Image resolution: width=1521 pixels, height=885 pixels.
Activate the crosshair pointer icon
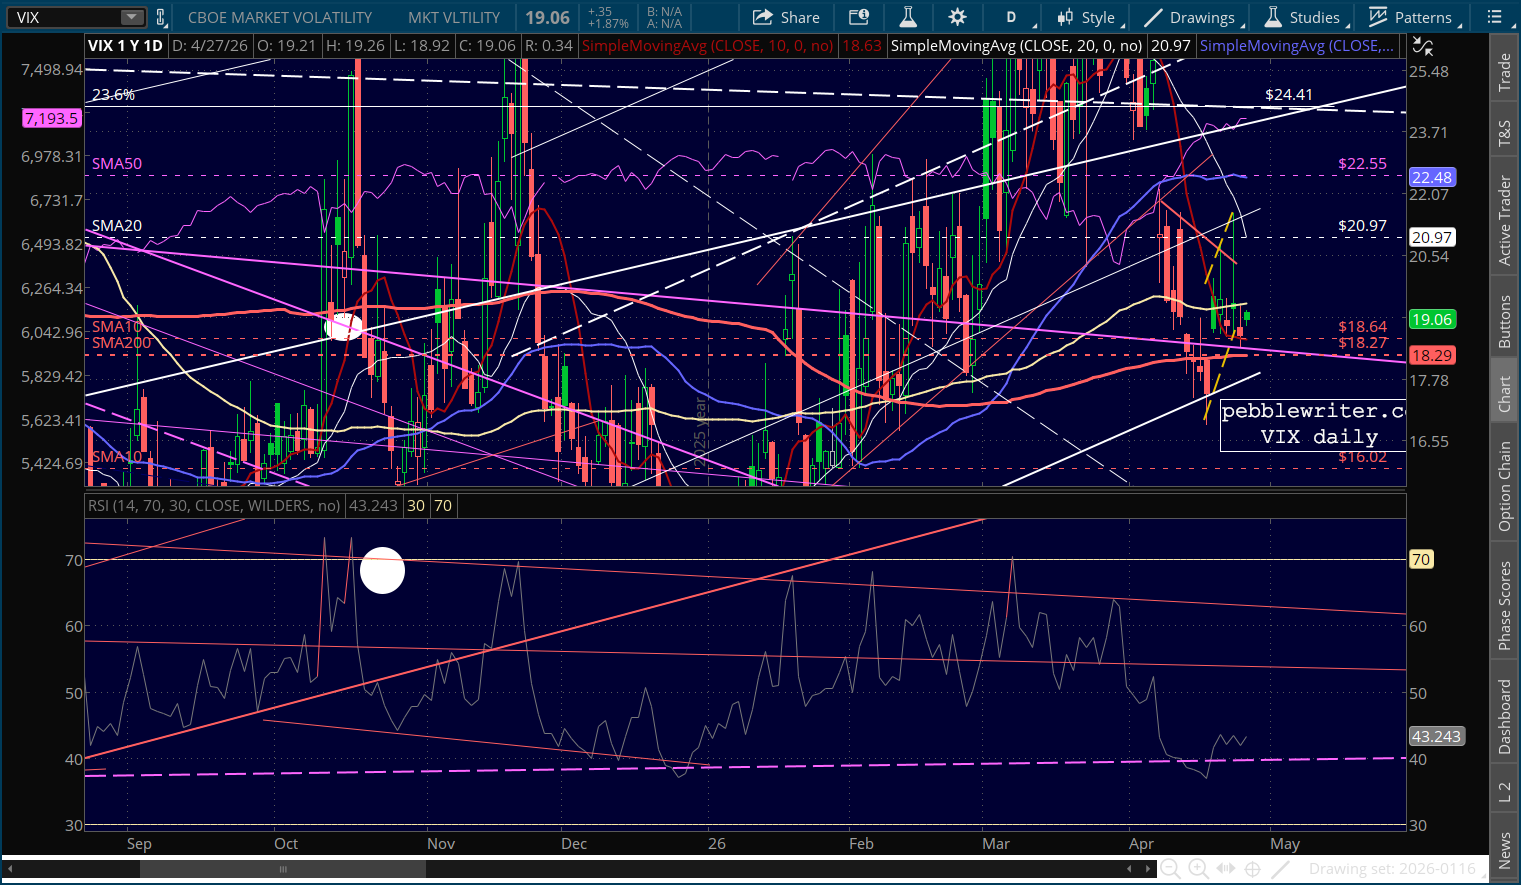point(1252,869)
